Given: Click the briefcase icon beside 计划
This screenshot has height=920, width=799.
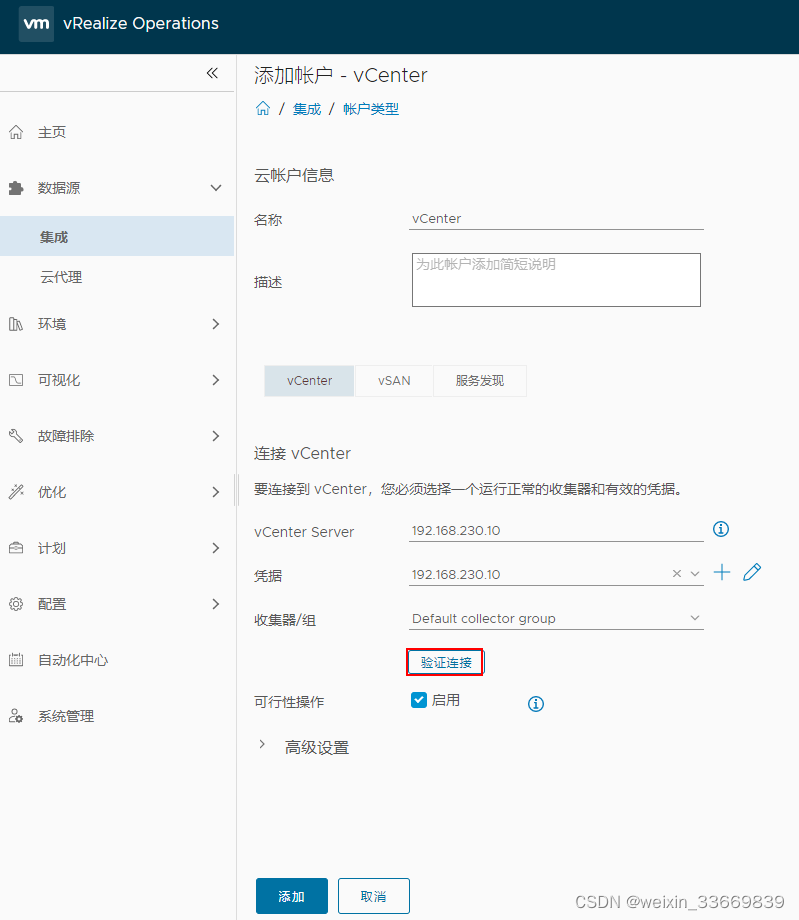Looking at the screenshot, I should (x=16, y=548).
